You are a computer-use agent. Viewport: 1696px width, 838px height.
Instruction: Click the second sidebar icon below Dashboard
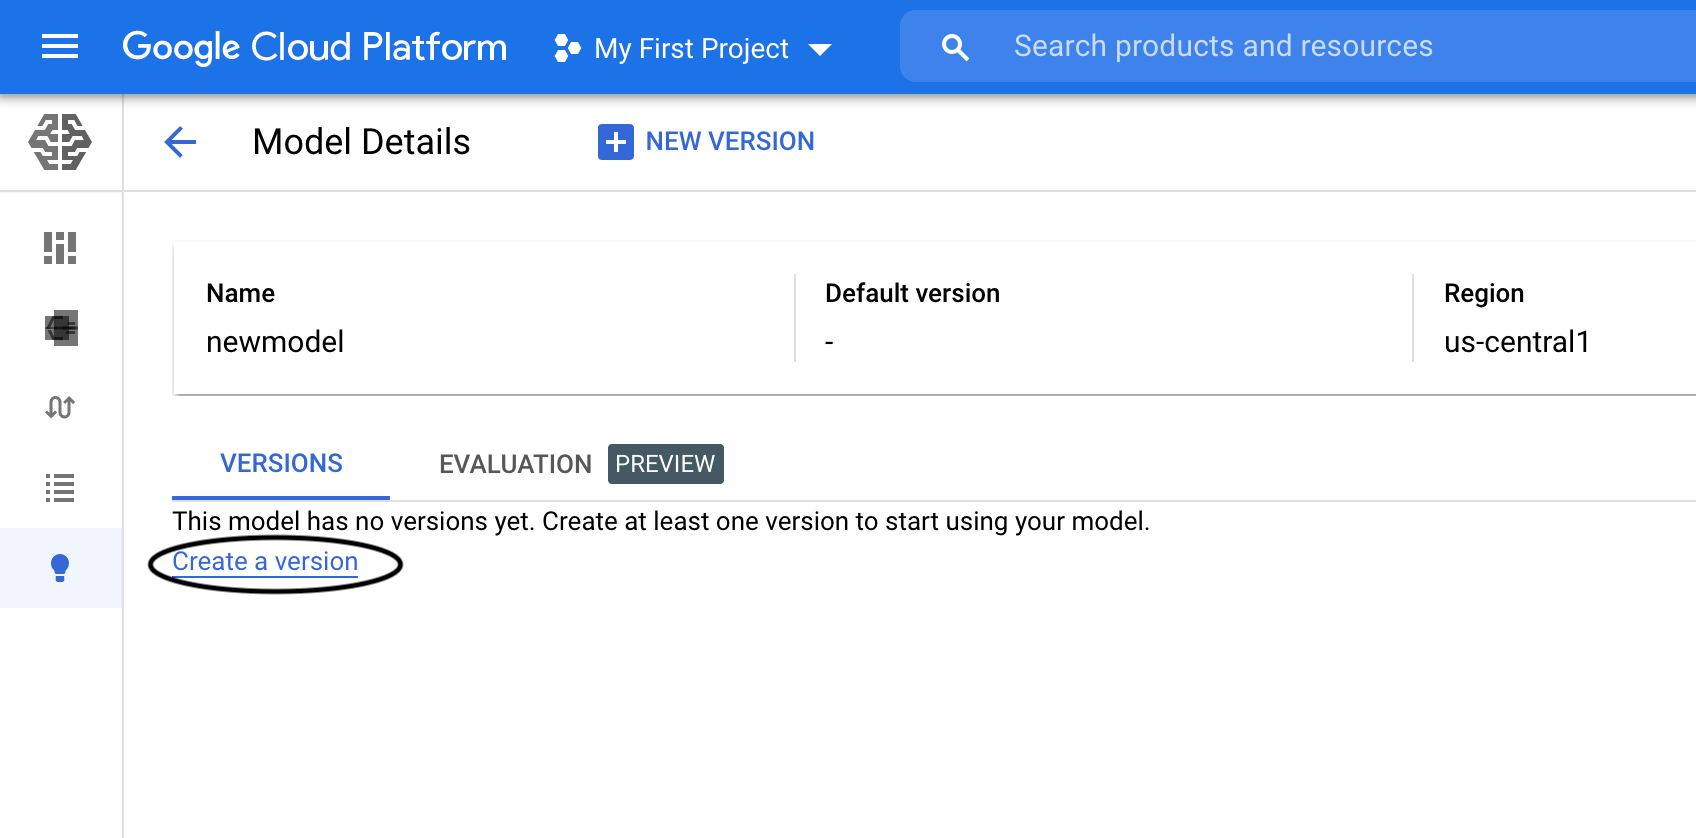click(x=60, y=328)
